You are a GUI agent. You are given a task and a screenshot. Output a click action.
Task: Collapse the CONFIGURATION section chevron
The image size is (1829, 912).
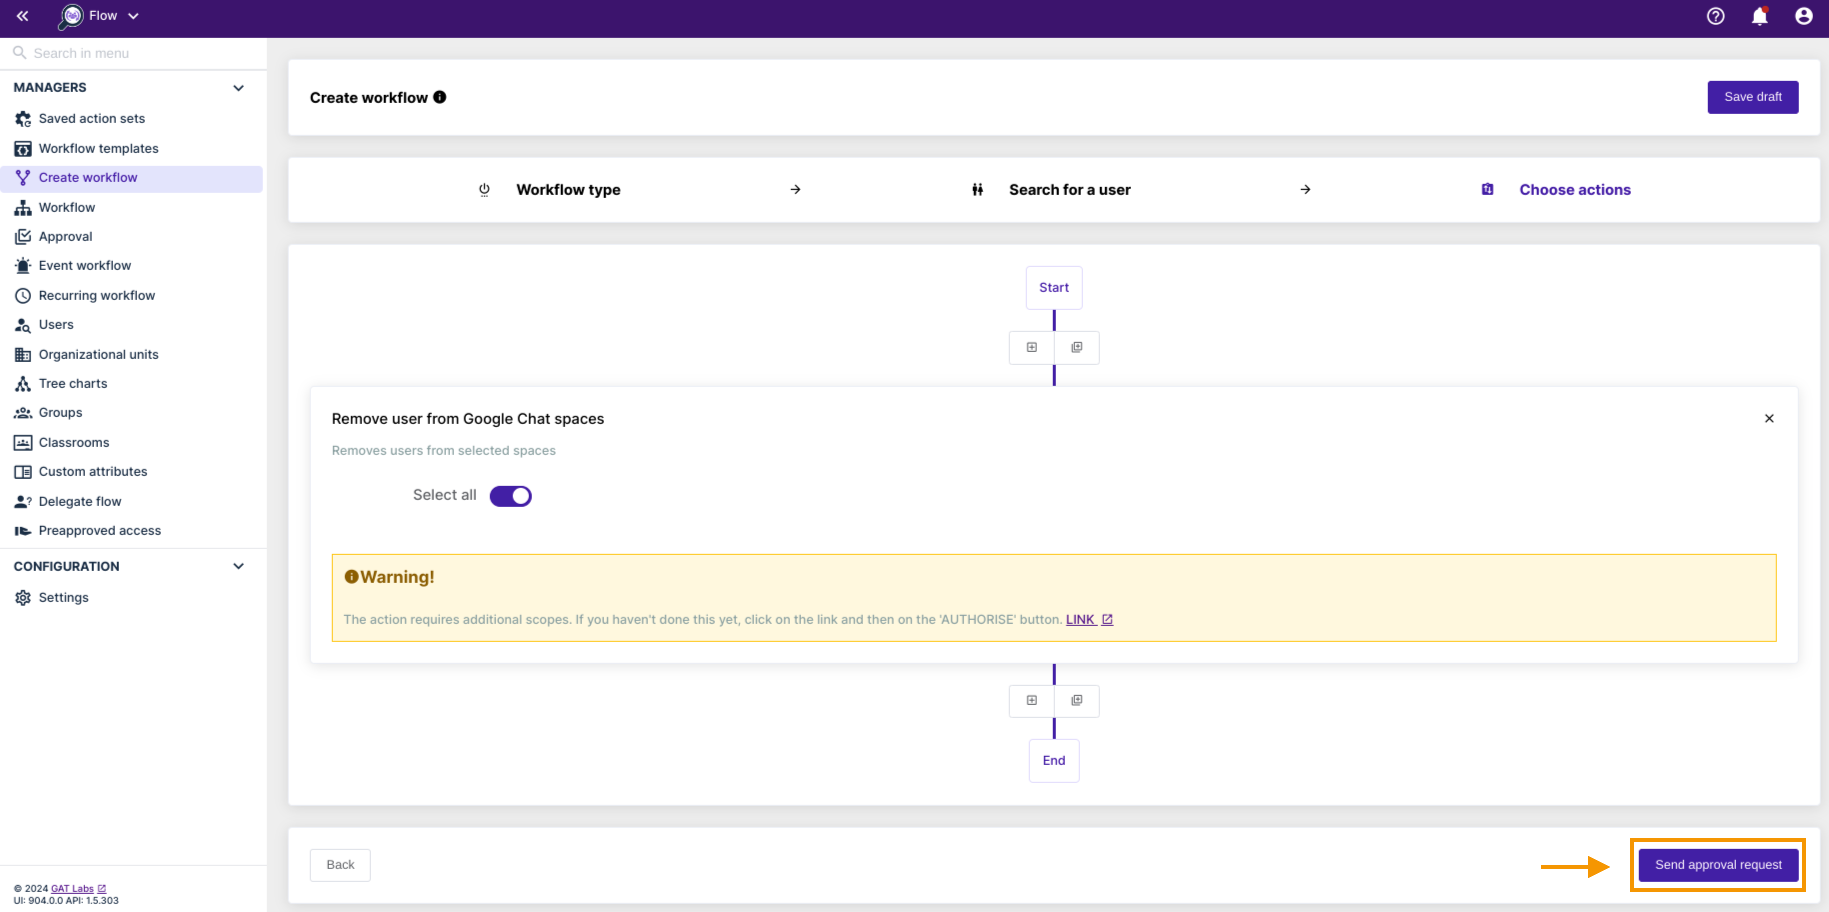(x=239, y=566)
